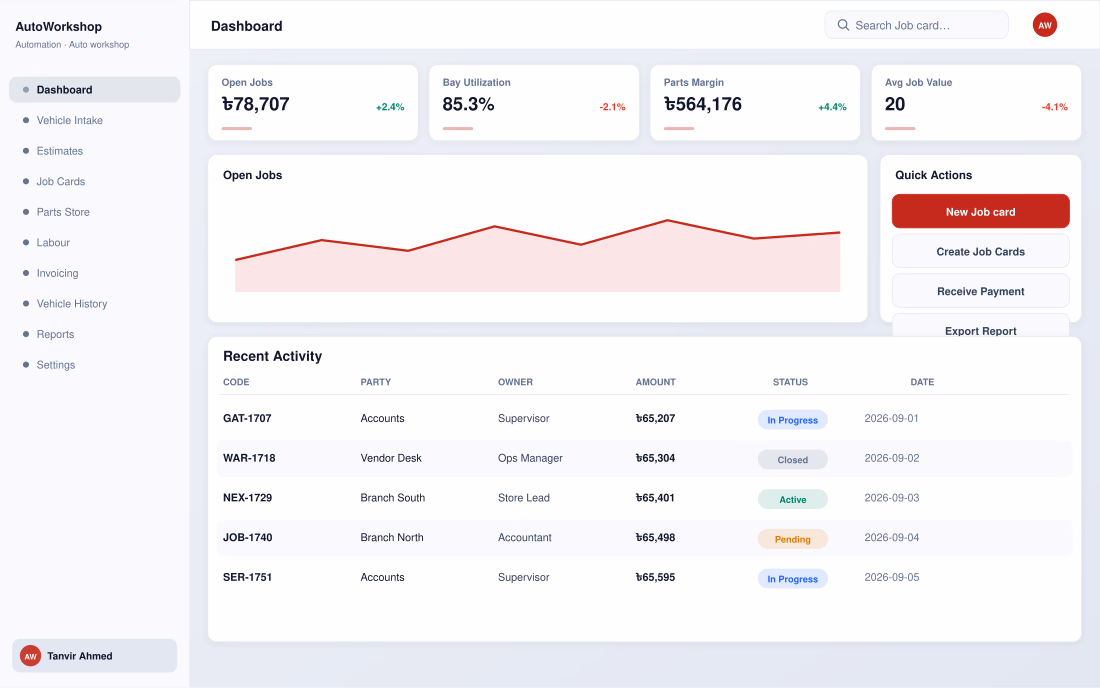Open the Open Jobs stat card

[313, 102]
